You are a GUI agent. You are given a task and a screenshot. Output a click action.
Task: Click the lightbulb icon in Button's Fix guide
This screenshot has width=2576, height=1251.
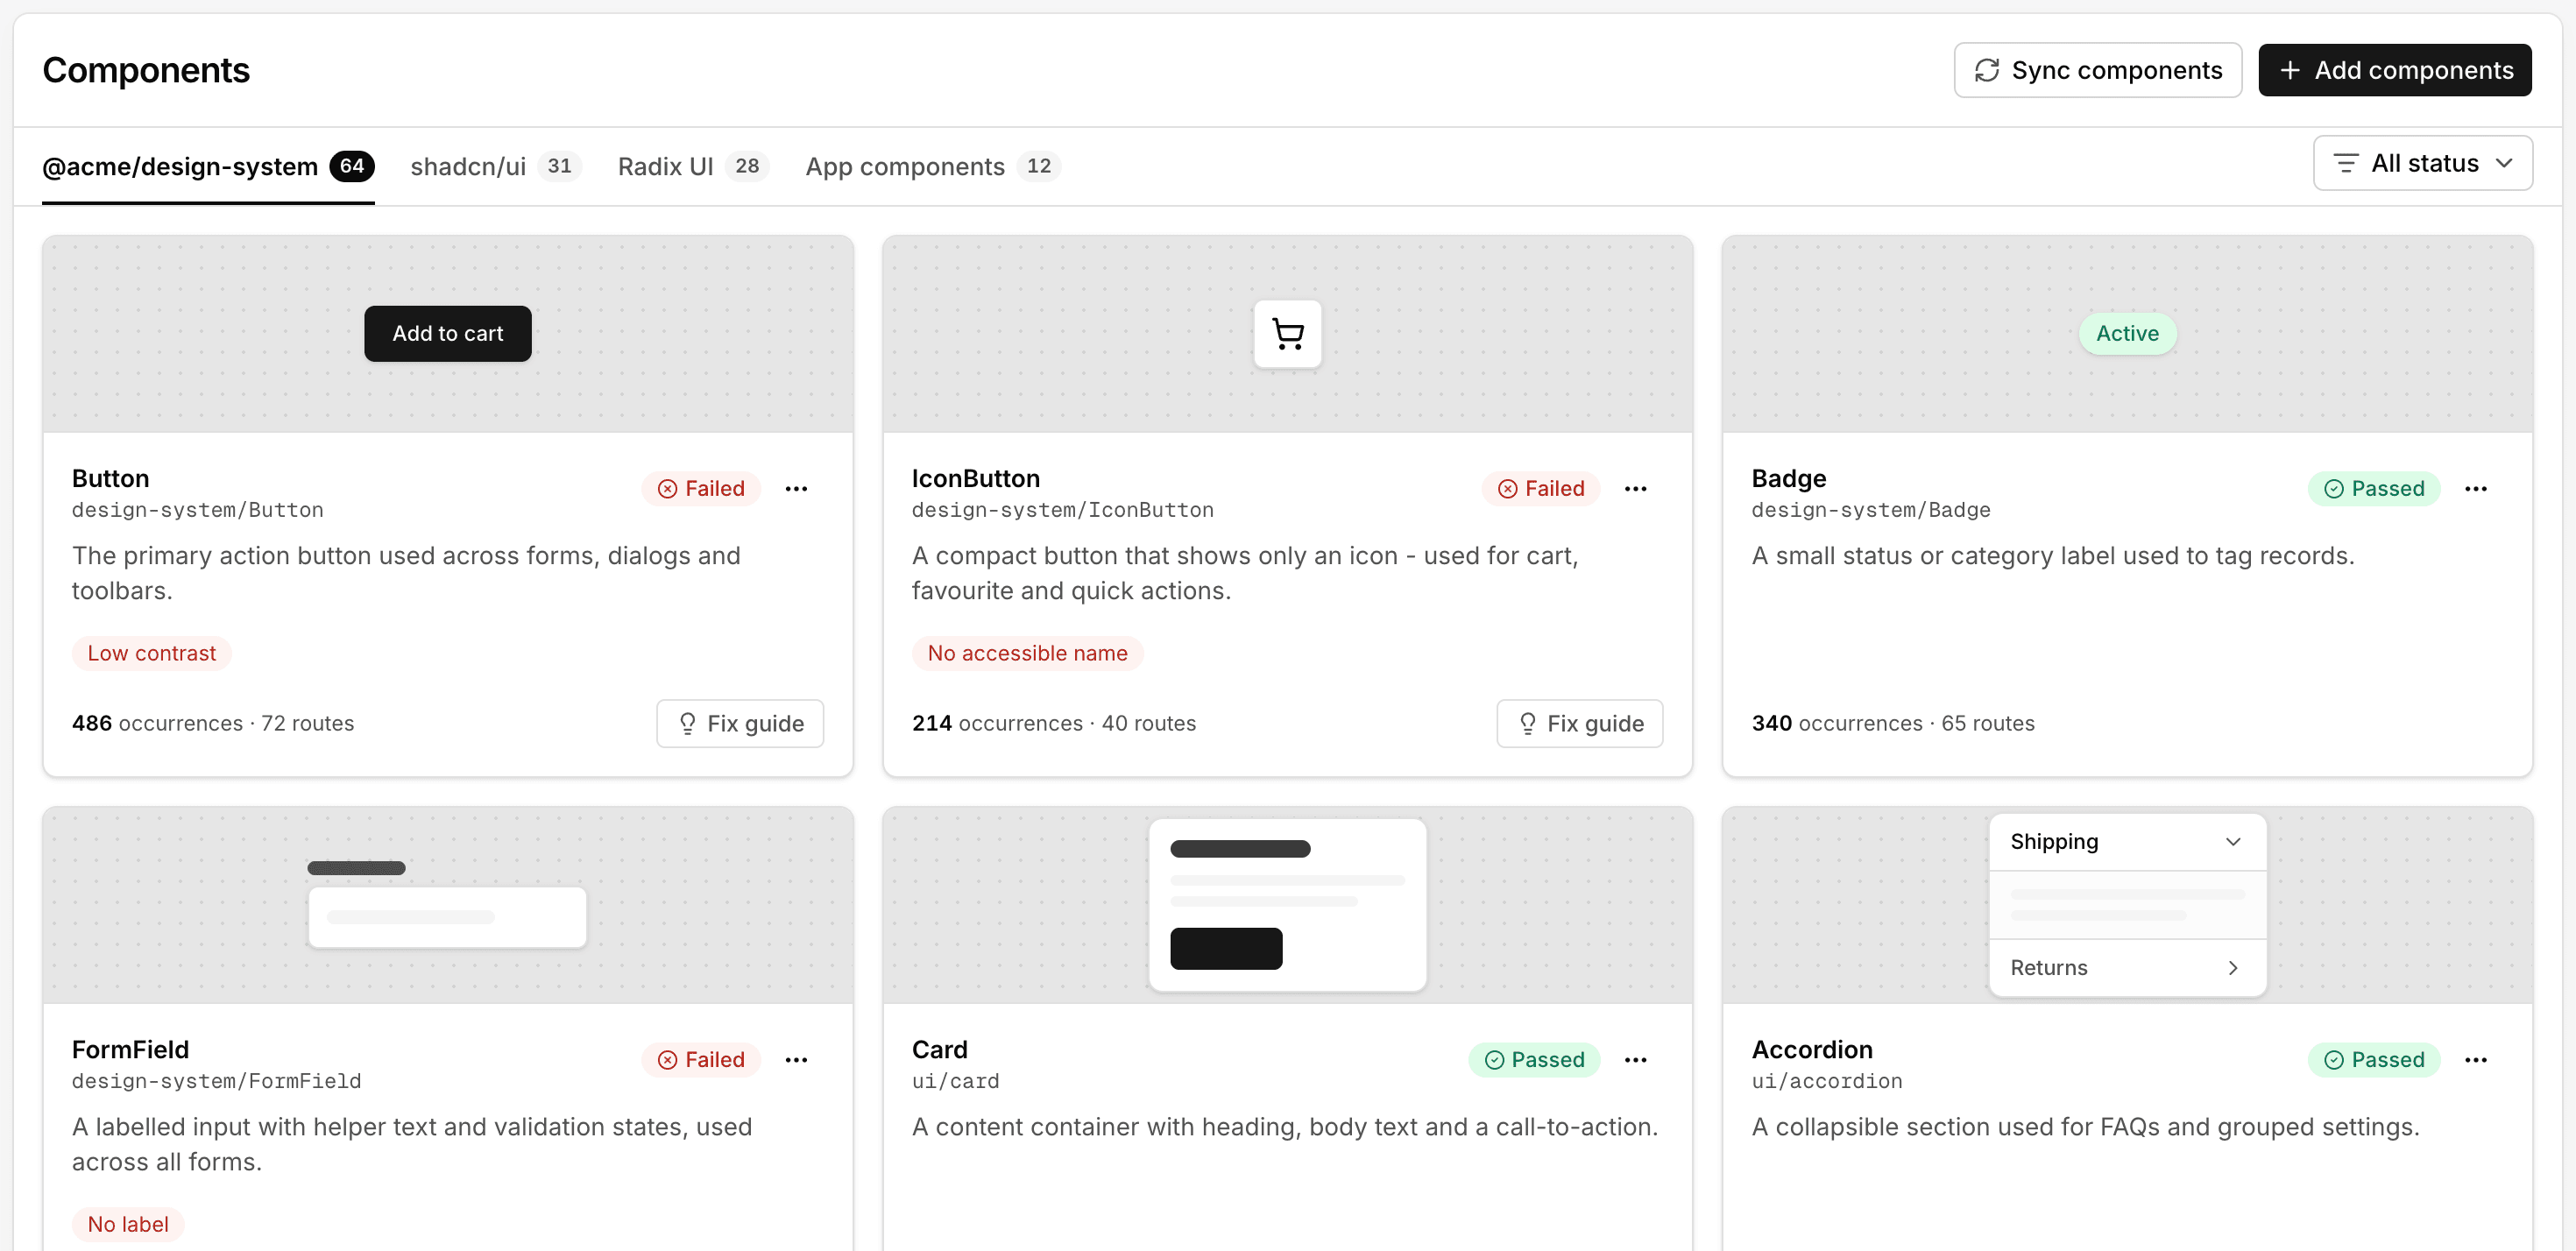[687, 723]
